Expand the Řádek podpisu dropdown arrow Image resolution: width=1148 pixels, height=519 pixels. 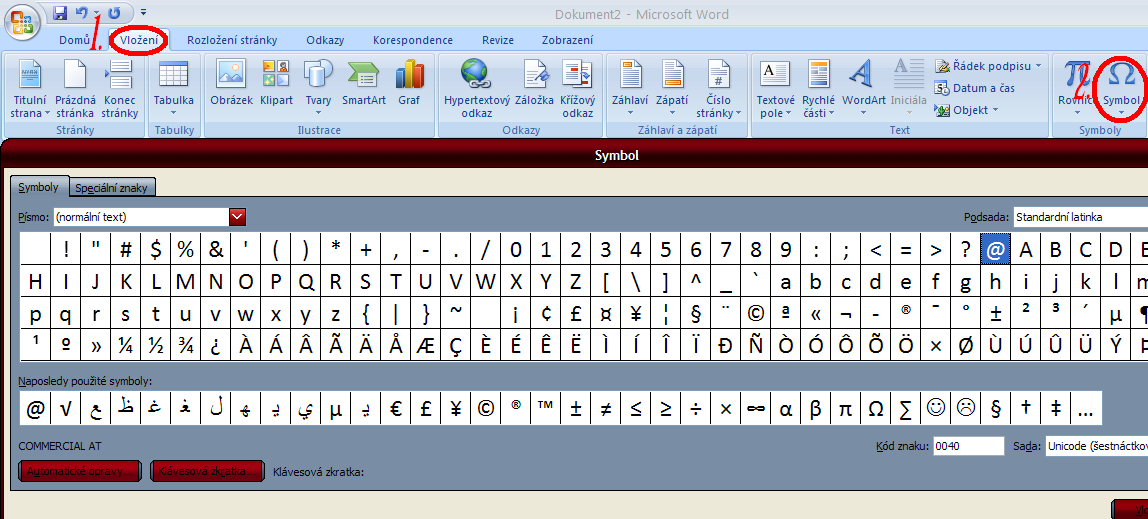click(x=1038, y=66)
